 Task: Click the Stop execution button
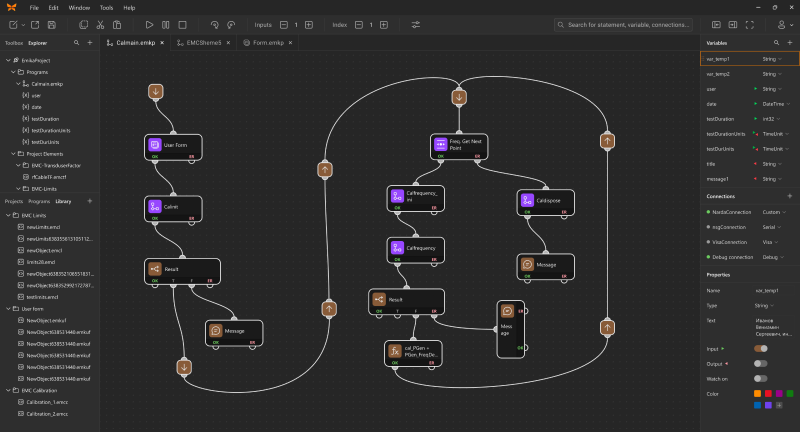pyautogui.click(x=182, y=24)
